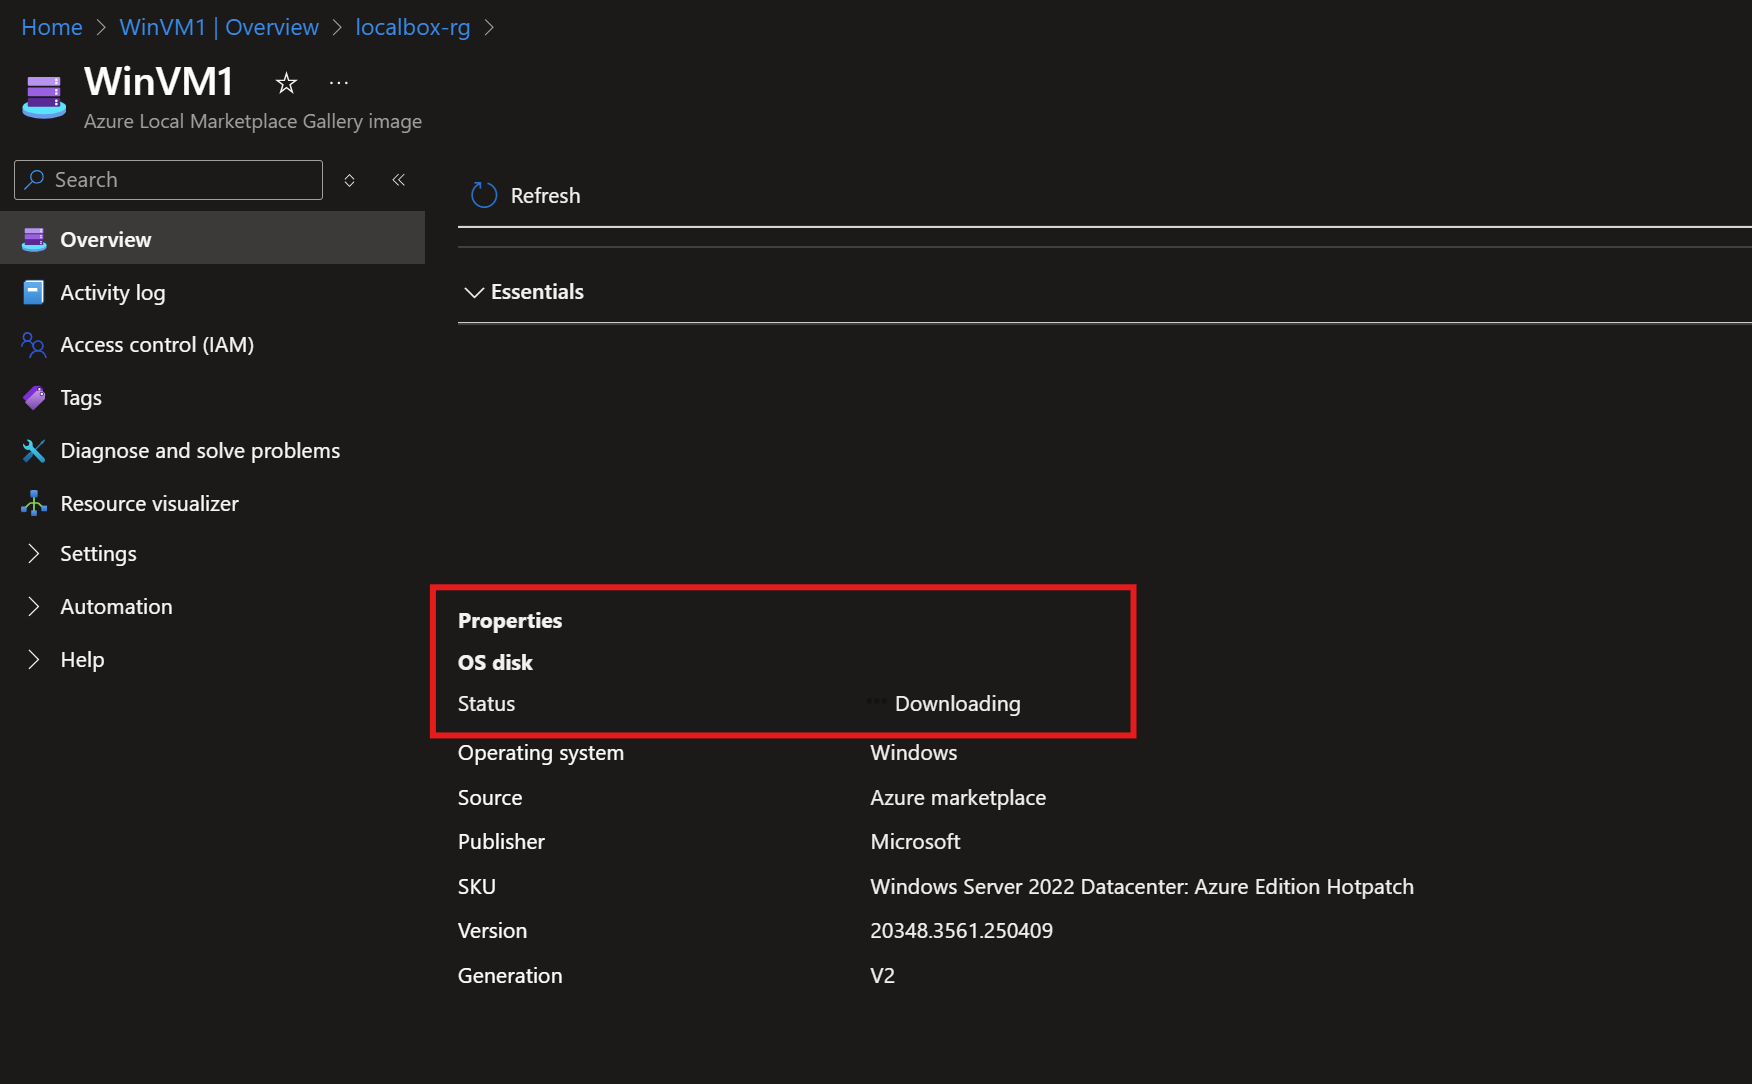Select the Downloading status value
1752x1084 pixels.
click(957, 704)
